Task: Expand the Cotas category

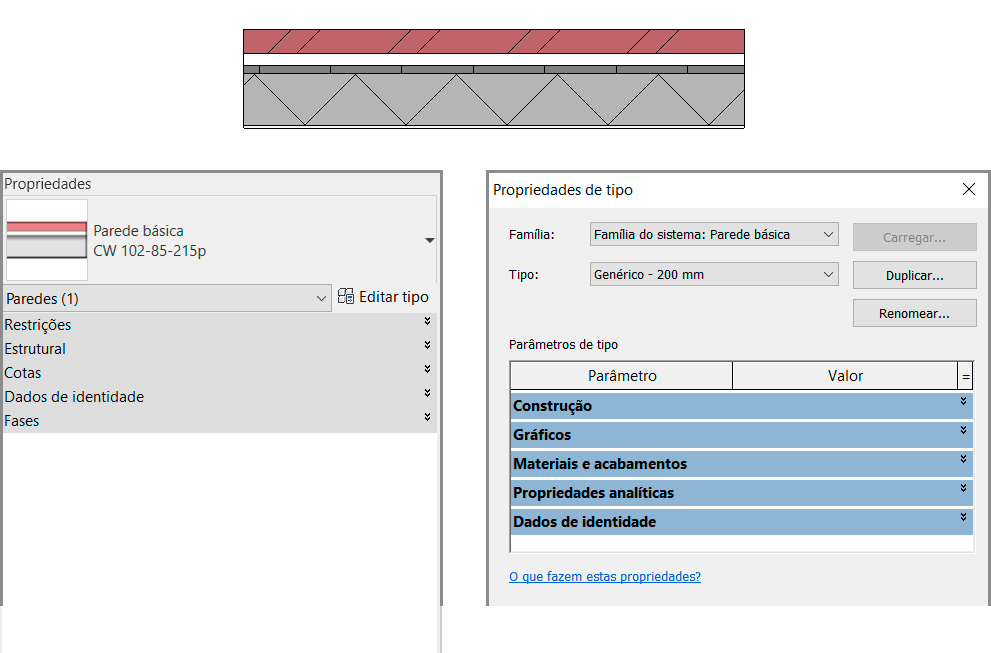Action: pos(428,372)
